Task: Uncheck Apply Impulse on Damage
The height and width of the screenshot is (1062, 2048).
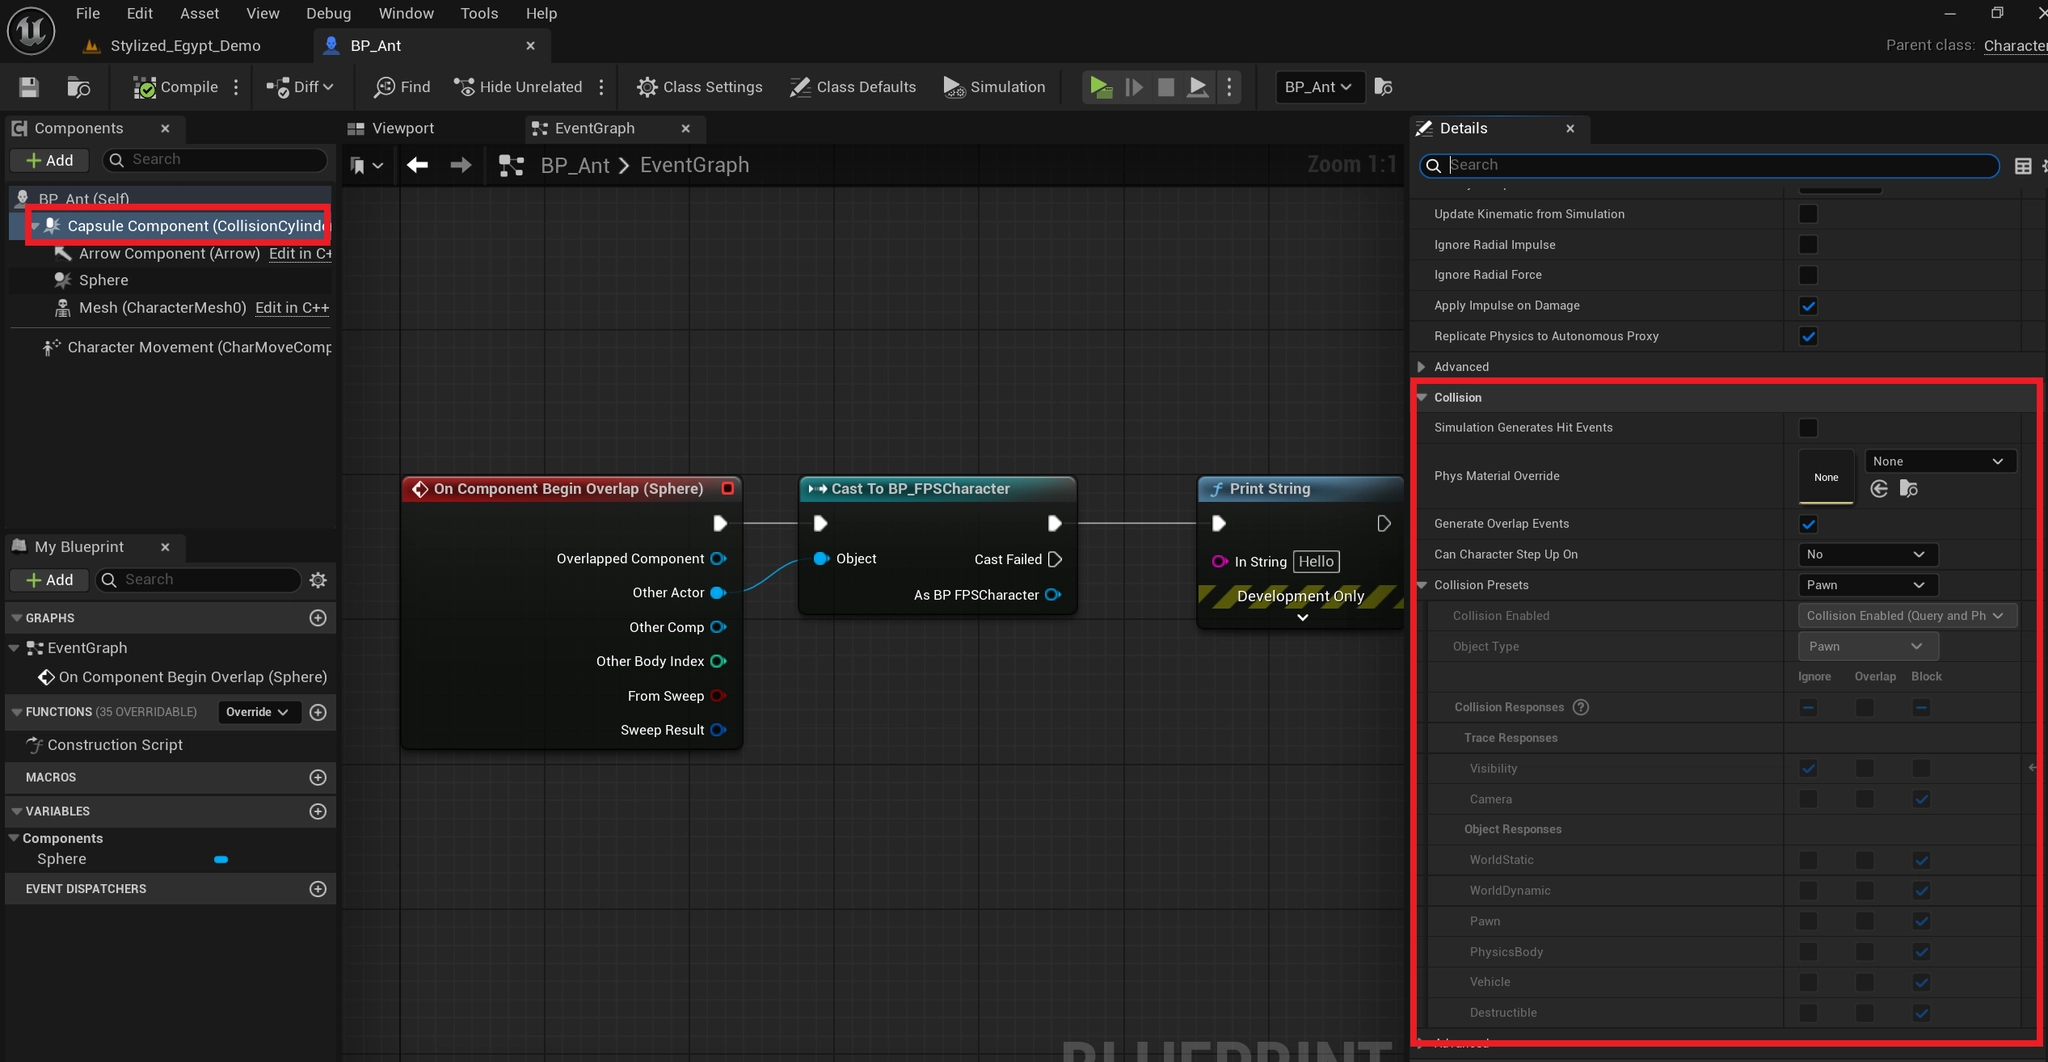Action: (x=1808, y=306)
